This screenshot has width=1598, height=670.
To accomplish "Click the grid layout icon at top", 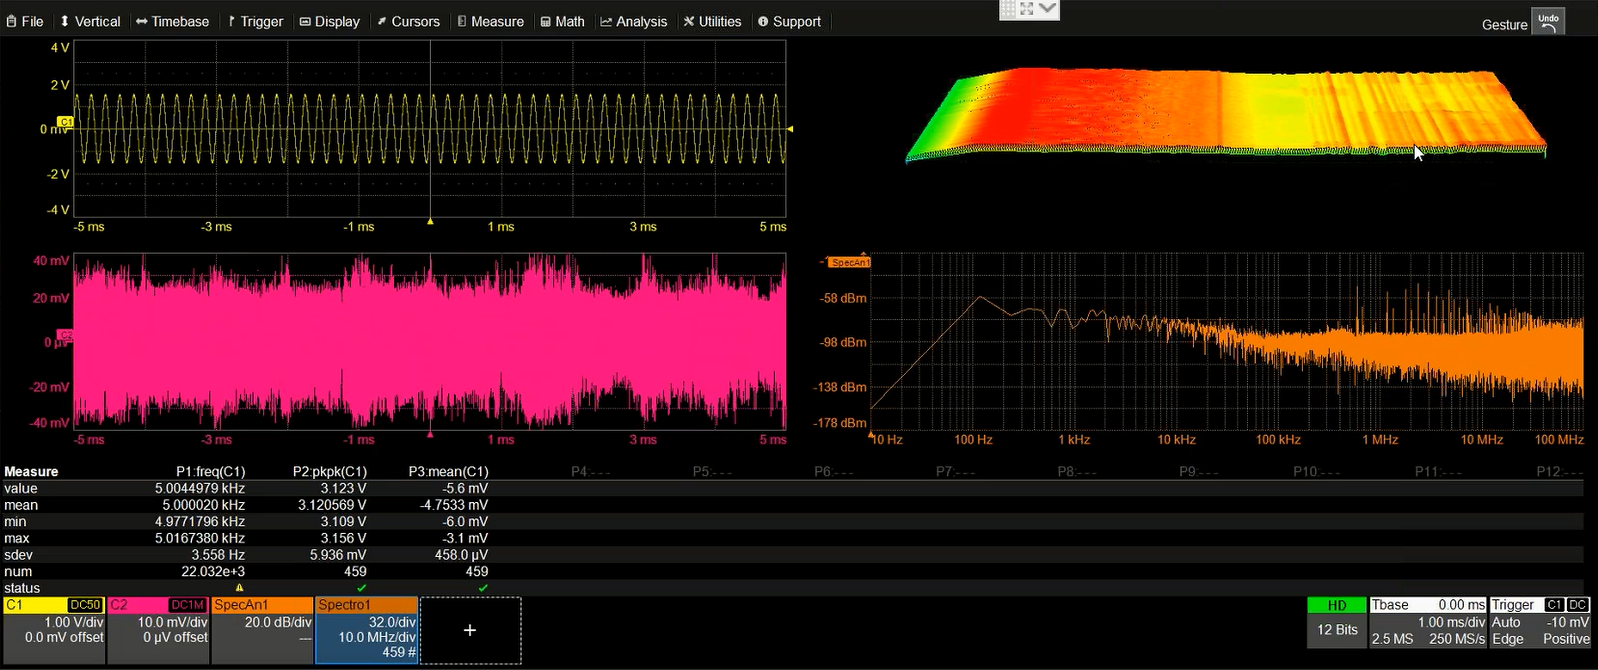I will [1008, 9].
